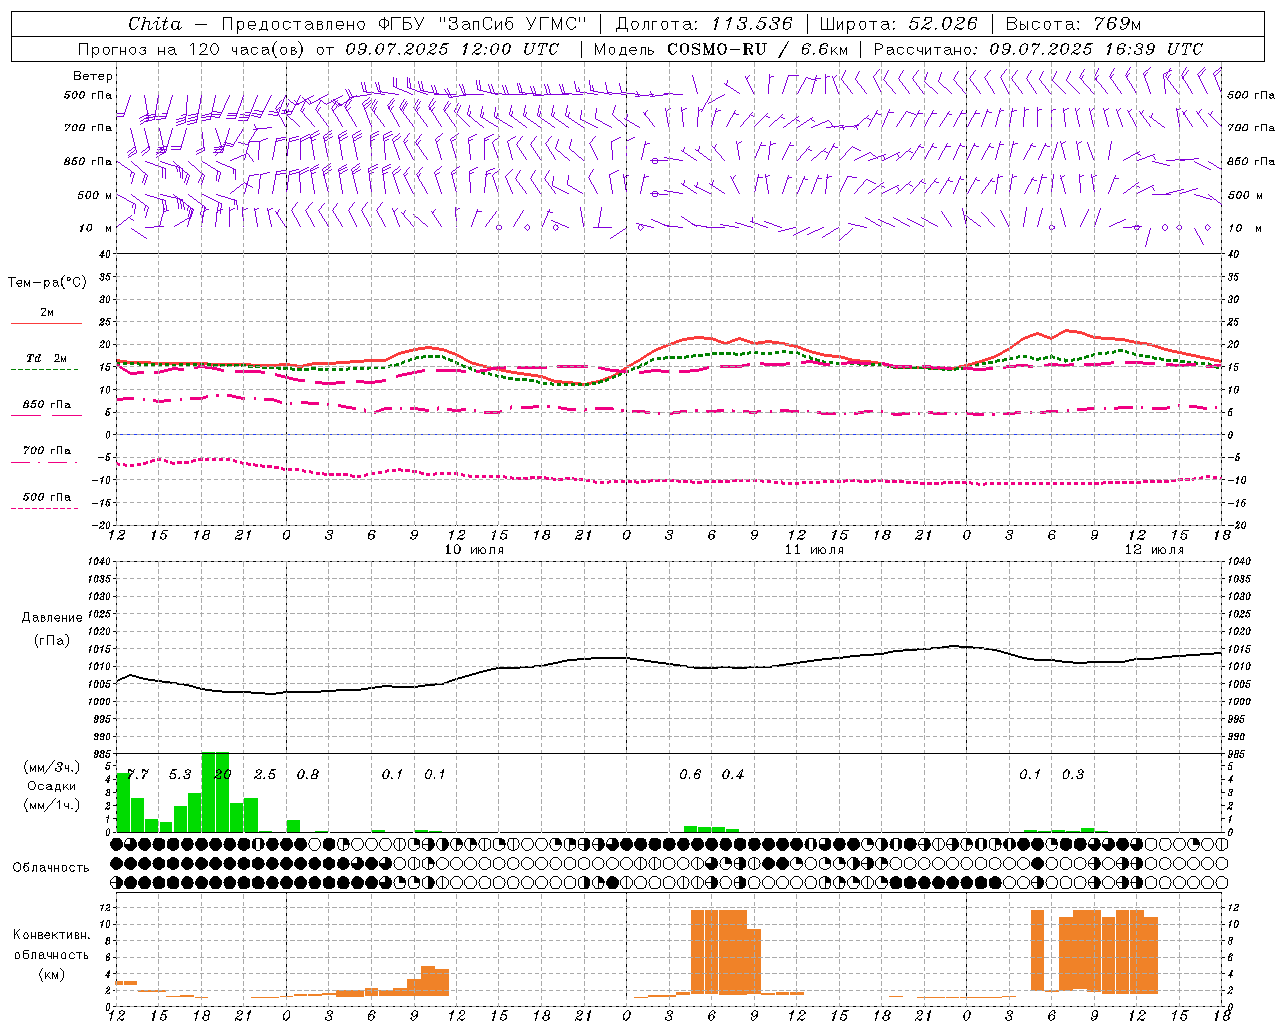Screen dimensions: 1280x1024
Task: Click the "Ветер" wind panel label
Action: click(x=93, y=76)
